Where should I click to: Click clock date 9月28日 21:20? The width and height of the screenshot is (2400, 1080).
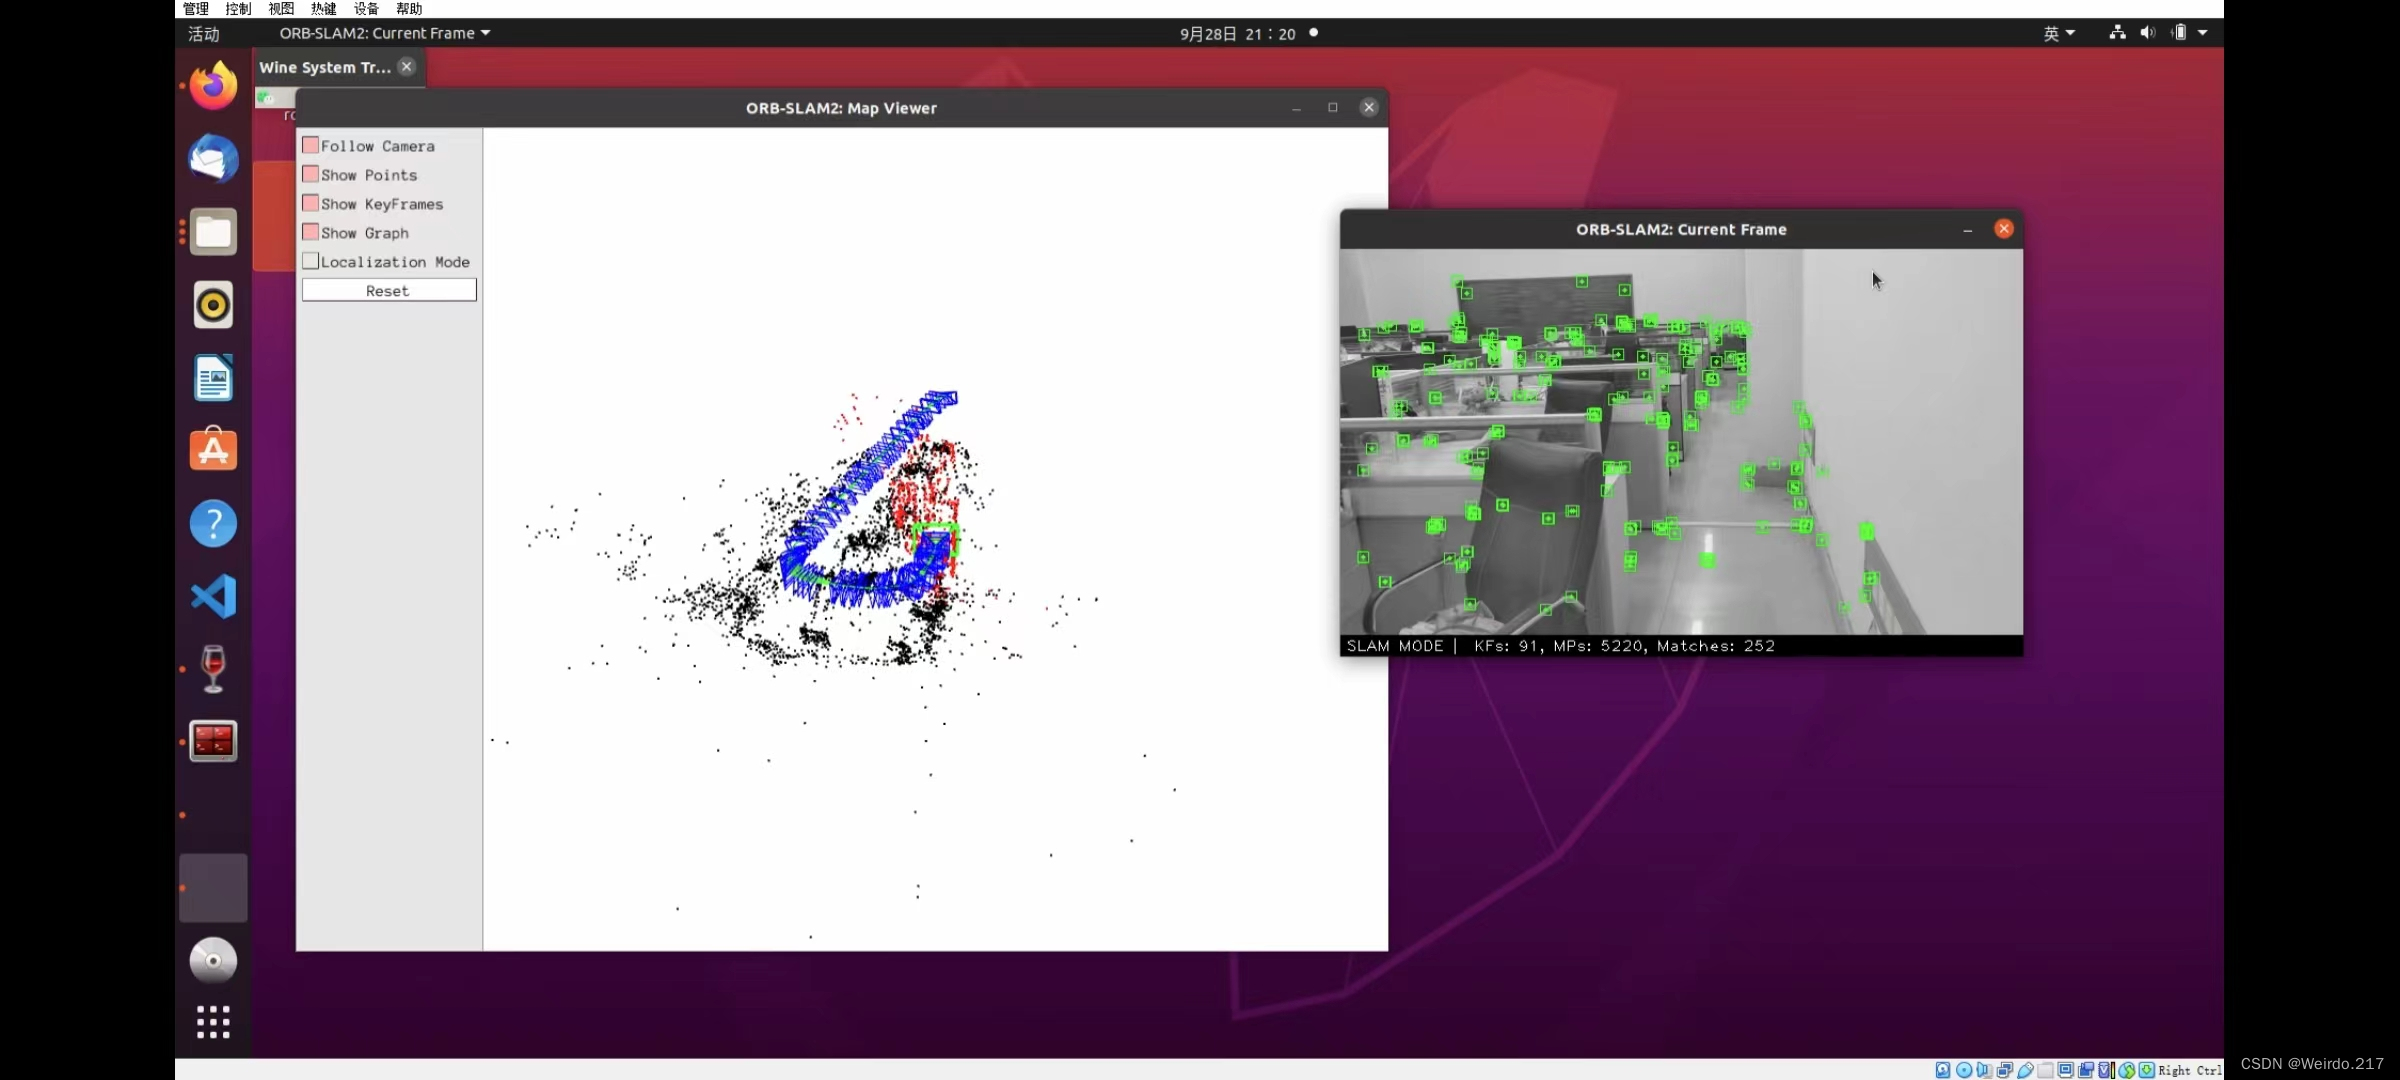[x=1237, y=33]
